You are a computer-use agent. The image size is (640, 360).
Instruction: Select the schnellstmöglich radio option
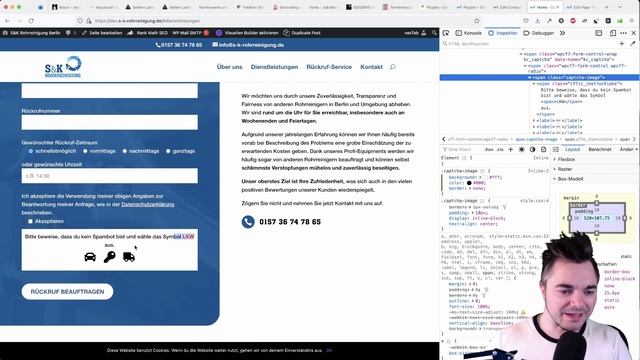pyautogui.click(x=31, y=151)
